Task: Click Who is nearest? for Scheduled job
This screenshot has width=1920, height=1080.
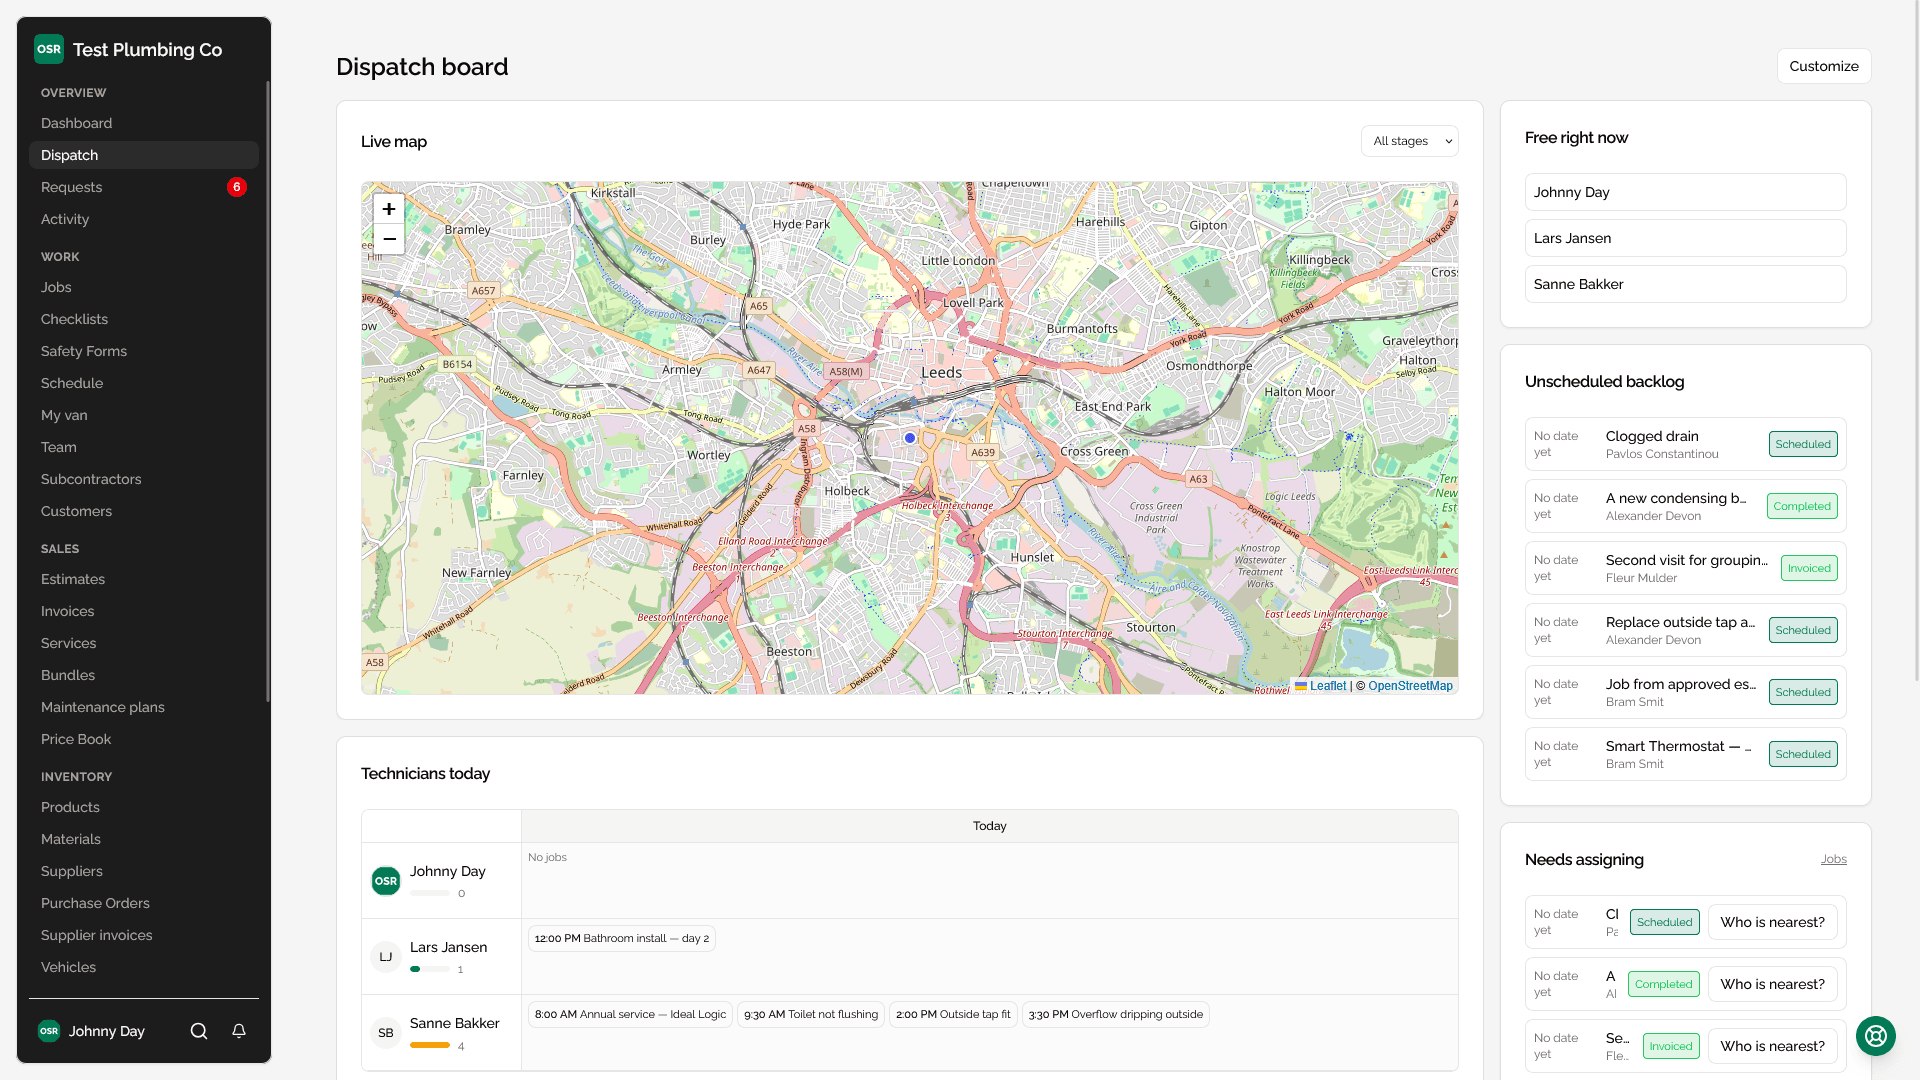Action: point(1772,922)
